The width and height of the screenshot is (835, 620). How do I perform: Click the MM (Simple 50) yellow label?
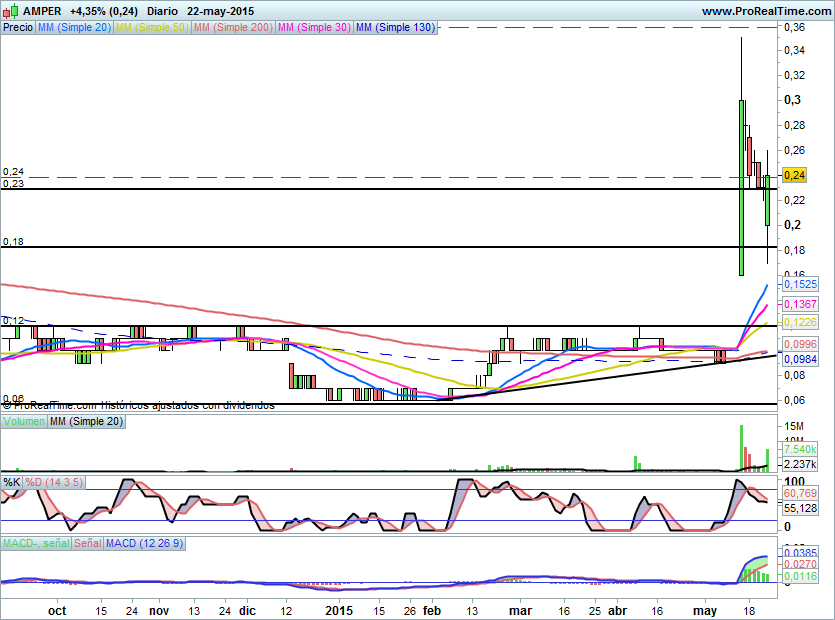(x=151, y=28)
